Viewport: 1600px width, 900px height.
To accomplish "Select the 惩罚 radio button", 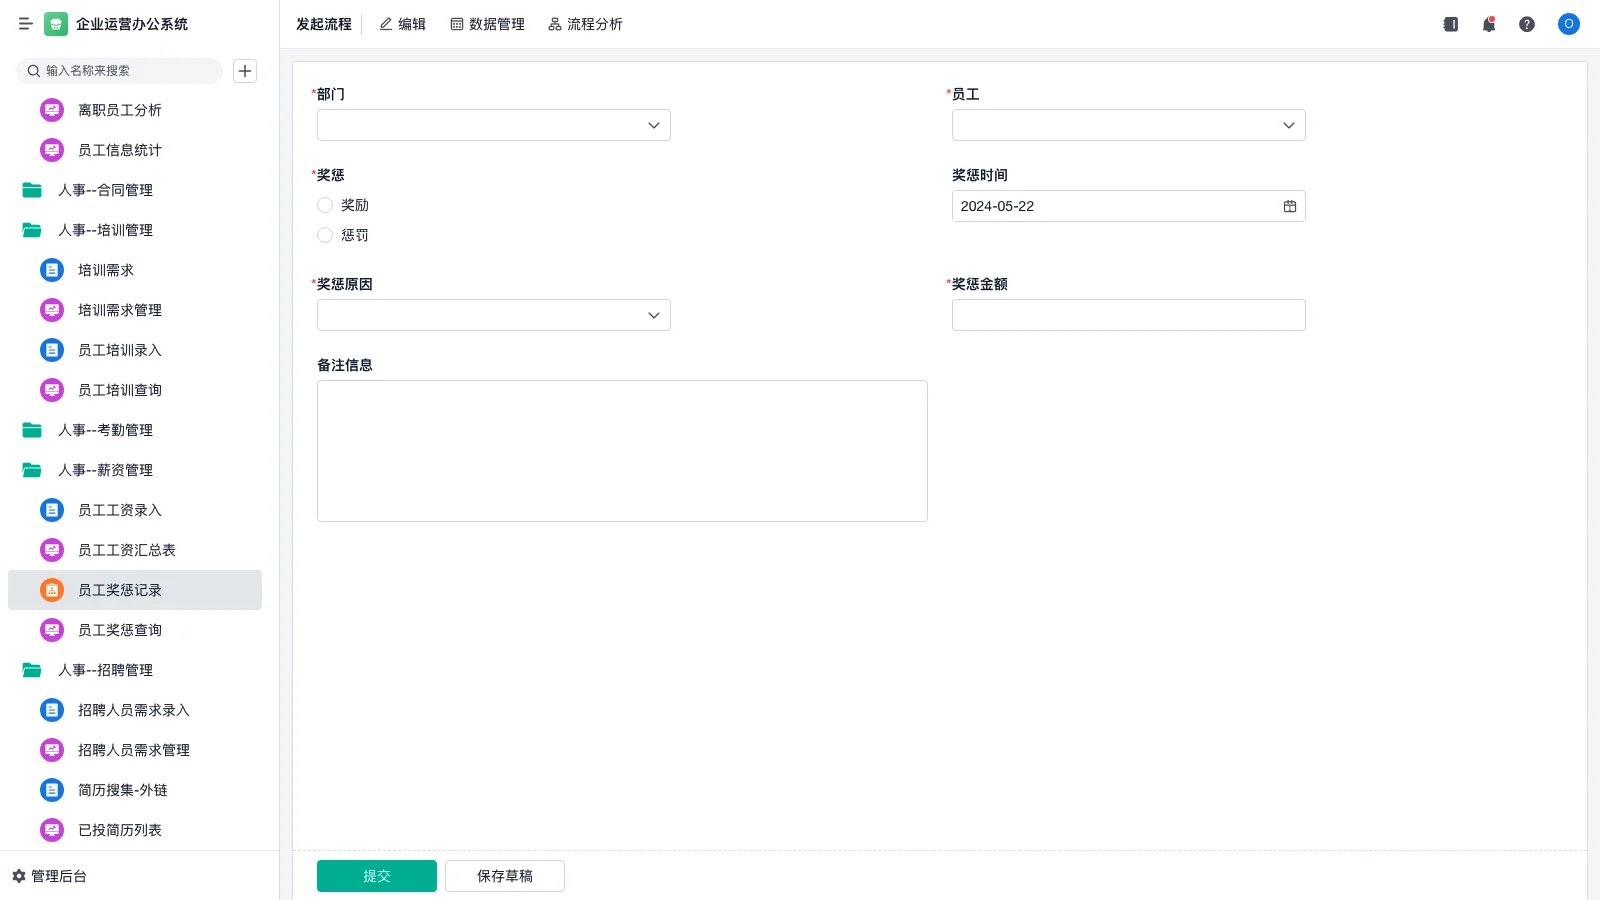I will (x=325, y=235).
